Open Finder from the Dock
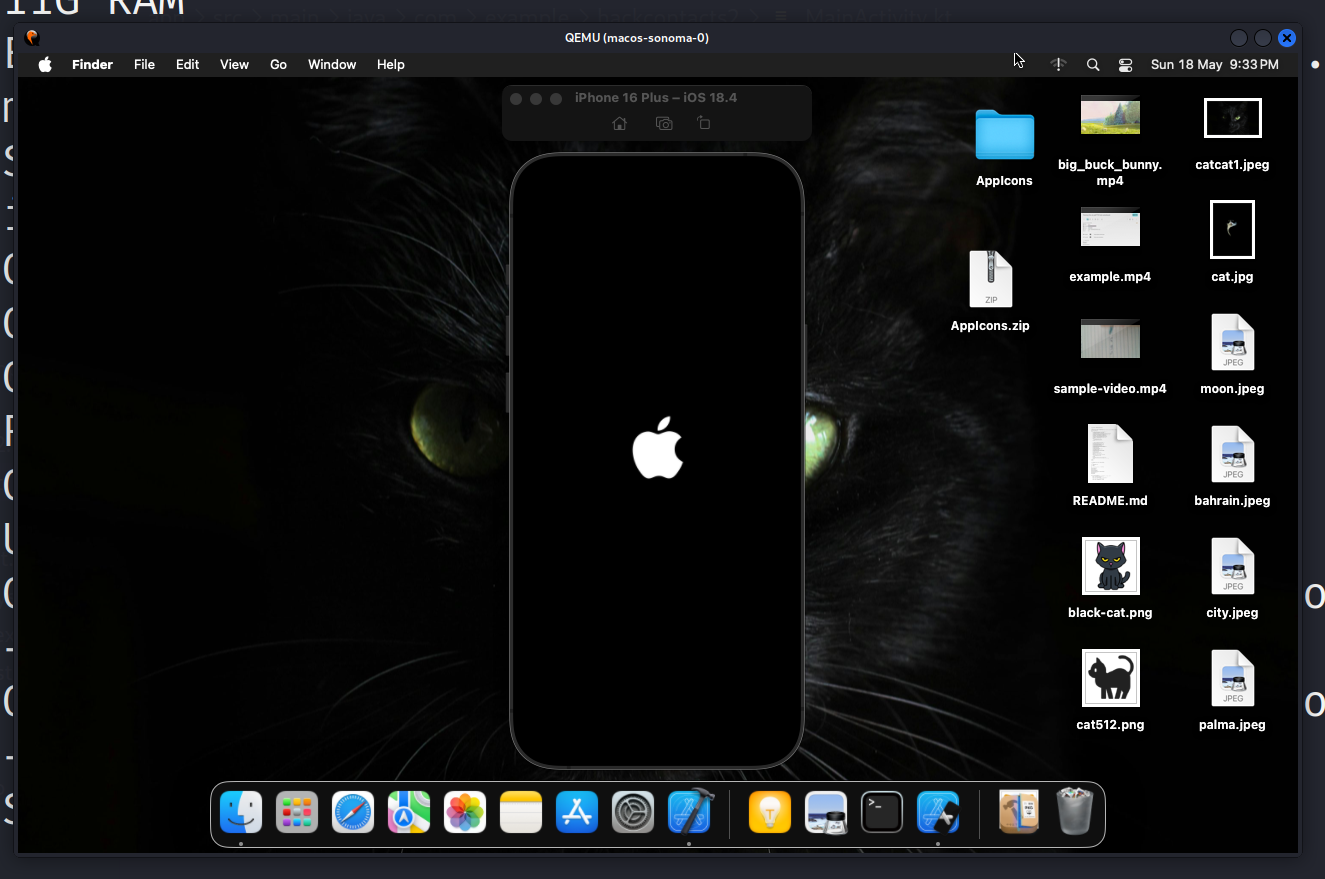1325x879 pixels. (241, 812)
